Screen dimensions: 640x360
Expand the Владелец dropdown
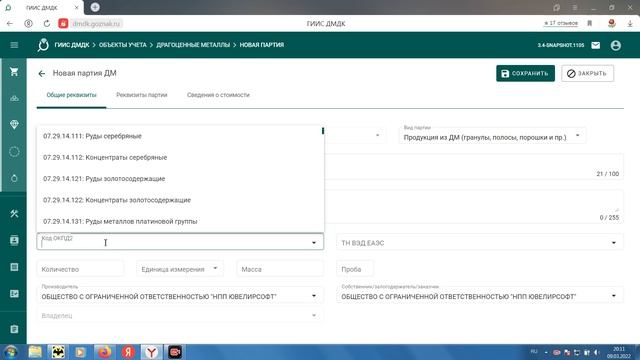[314, 315]
